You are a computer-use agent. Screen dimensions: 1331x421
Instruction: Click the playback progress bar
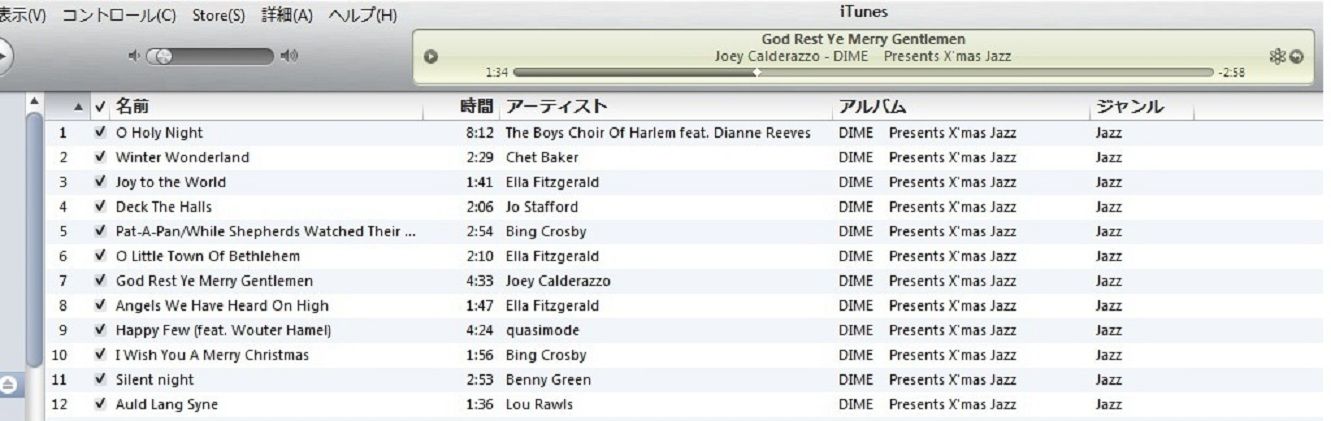(863, 72)
